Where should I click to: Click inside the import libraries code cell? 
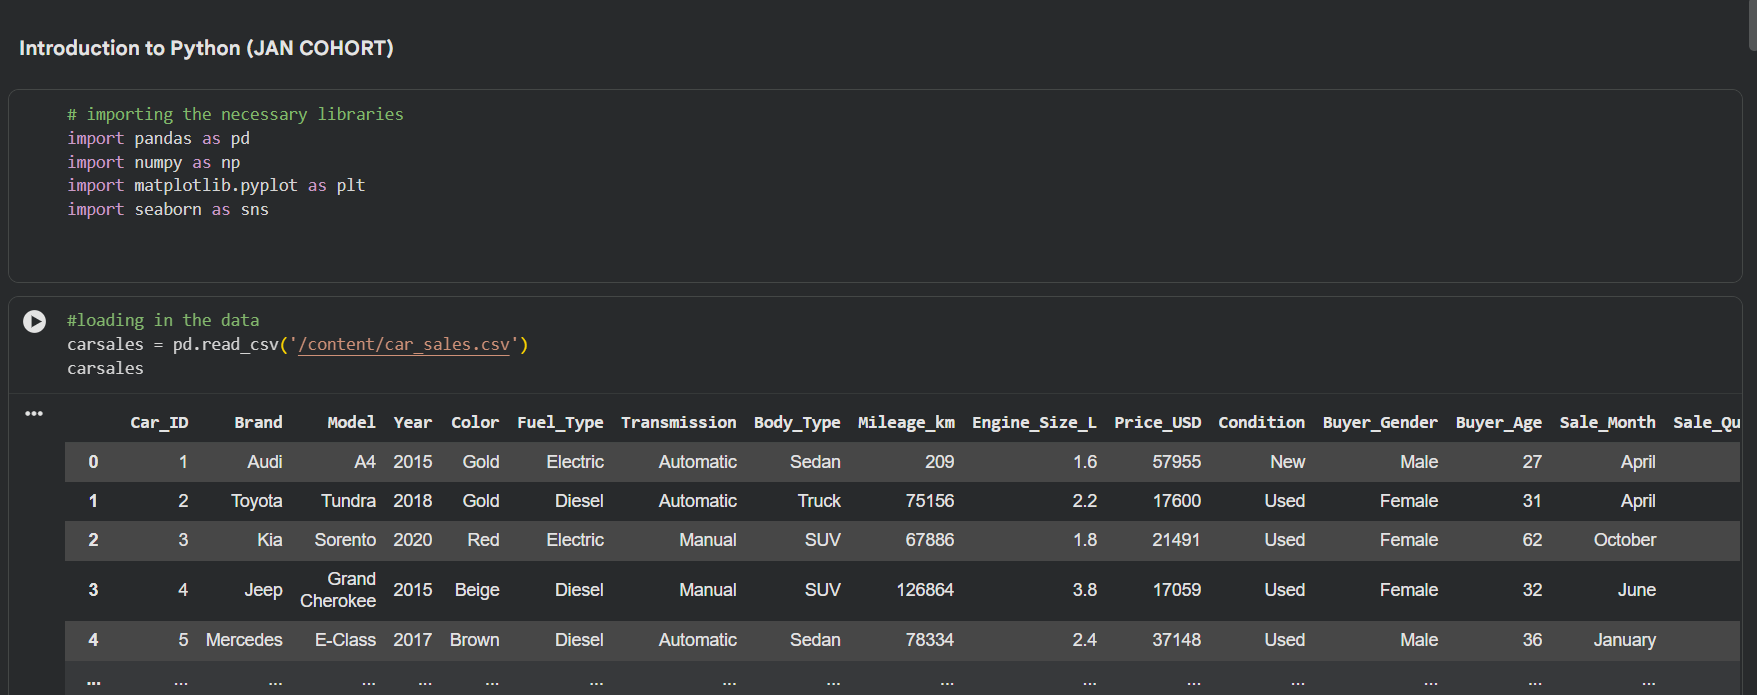(x=875, y=186)
